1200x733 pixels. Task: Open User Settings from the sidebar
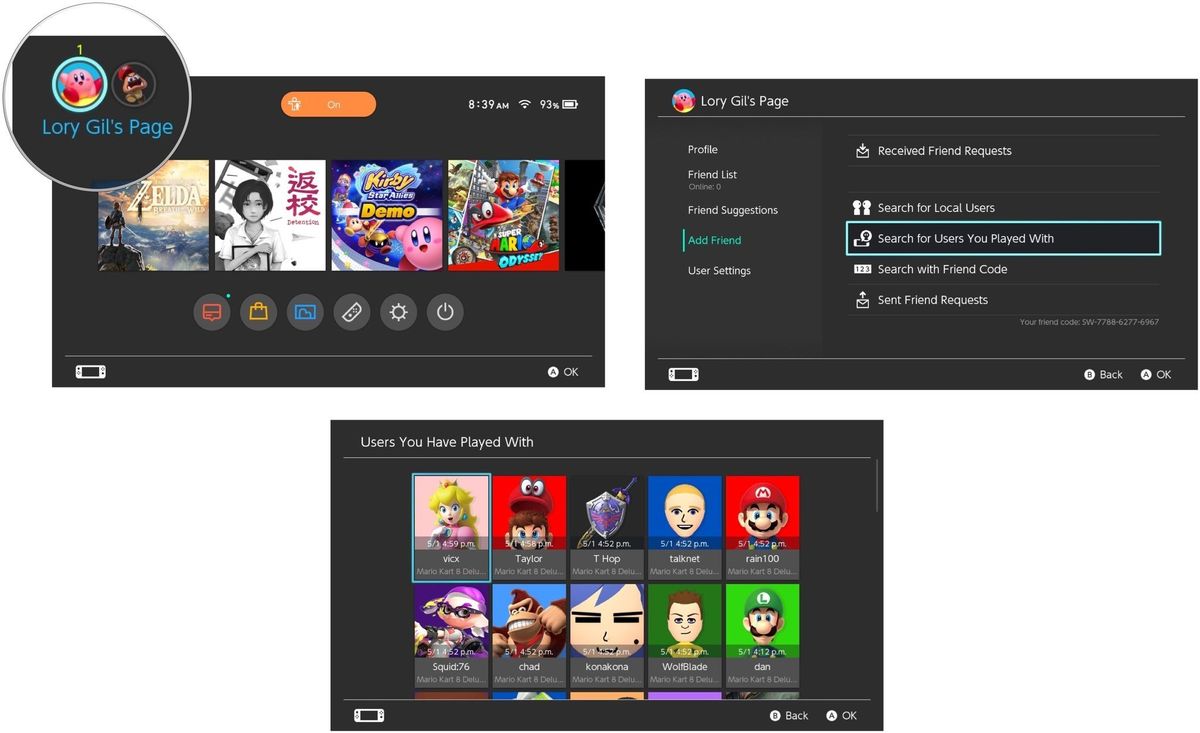(719, 270)
